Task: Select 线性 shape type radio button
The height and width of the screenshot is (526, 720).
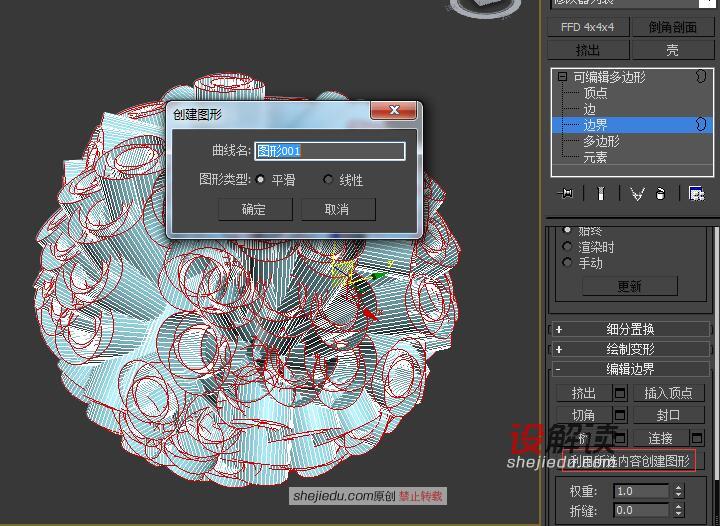Action: pyautogui.click(x=328, y=179)
